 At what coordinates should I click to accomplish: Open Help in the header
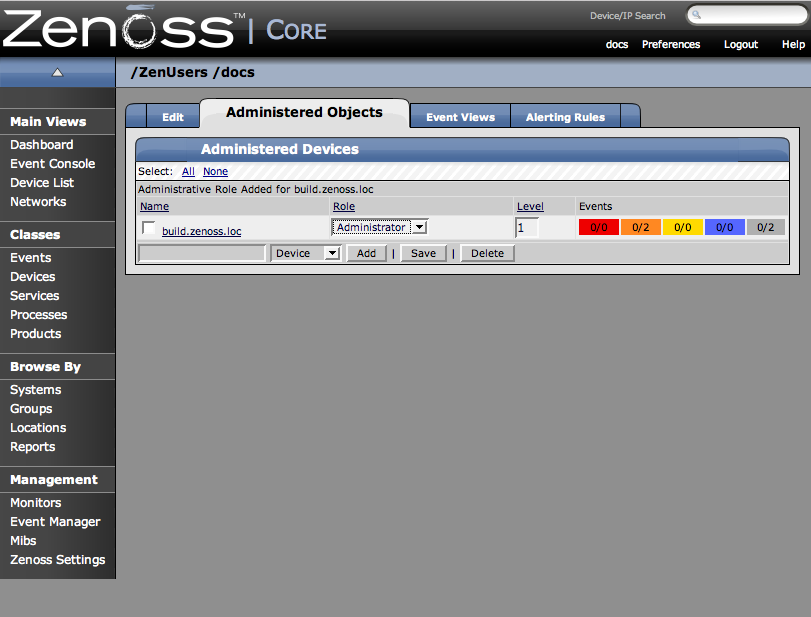tap(793, 44)
